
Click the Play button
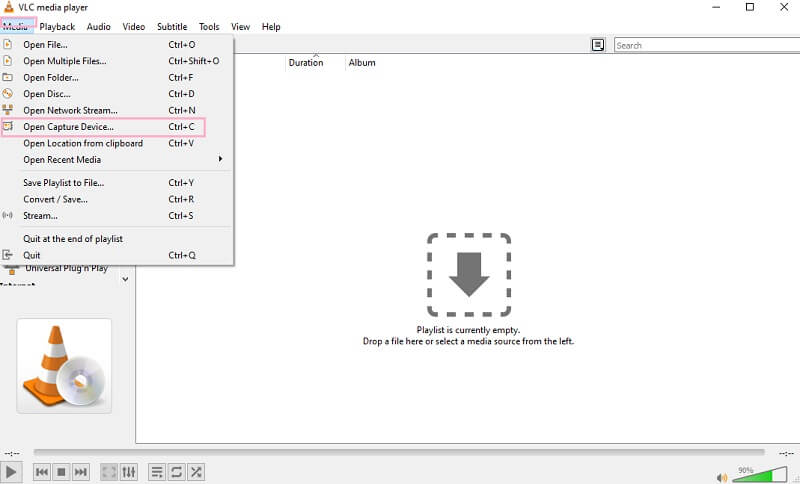(x=11, y=472)
